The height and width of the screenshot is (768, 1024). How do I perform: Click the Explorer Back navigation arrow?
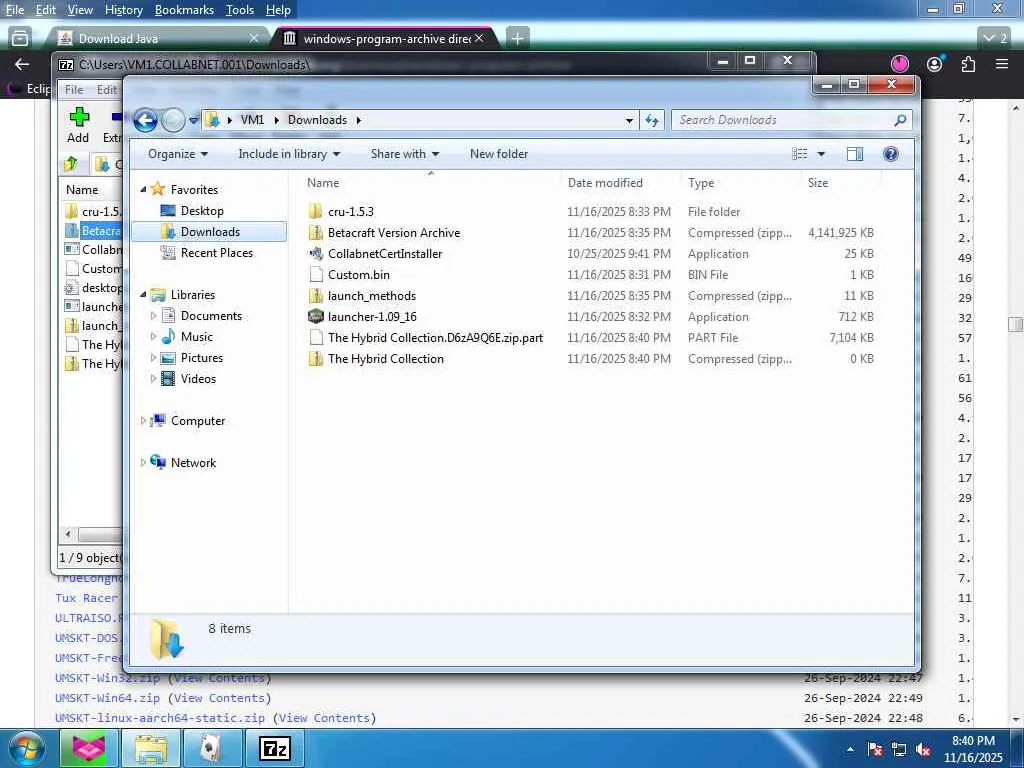(x=145, y=120)
